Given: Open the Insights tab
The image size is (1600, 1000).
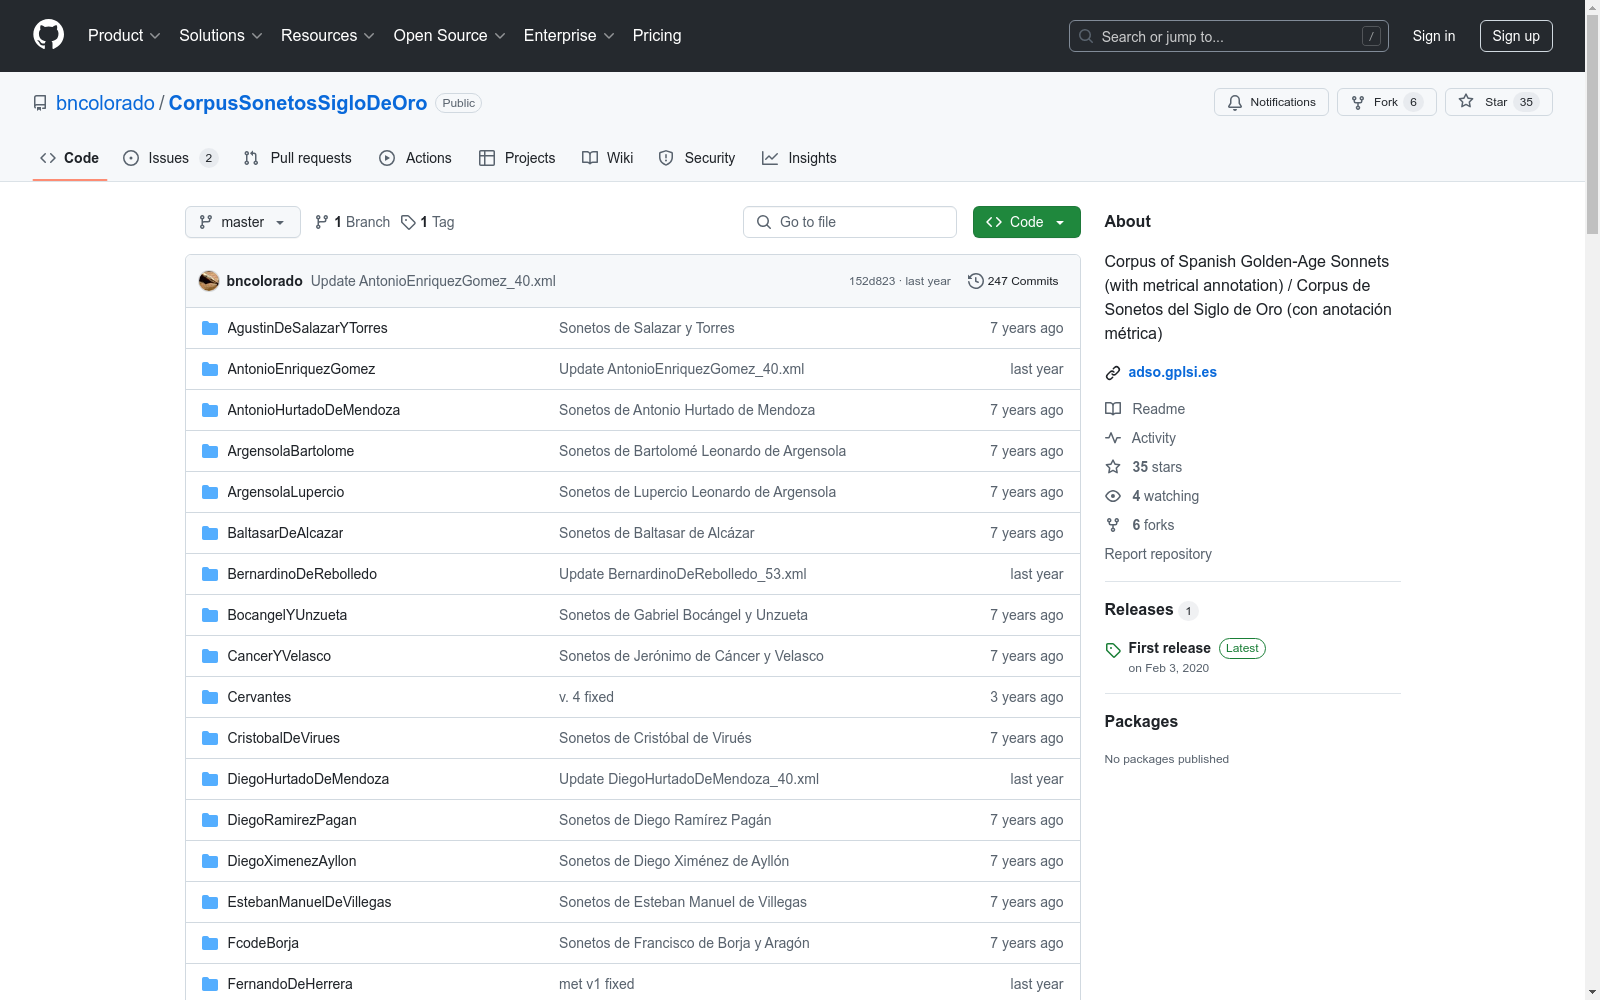Looking at the screenshot, I should click(799, 158).
